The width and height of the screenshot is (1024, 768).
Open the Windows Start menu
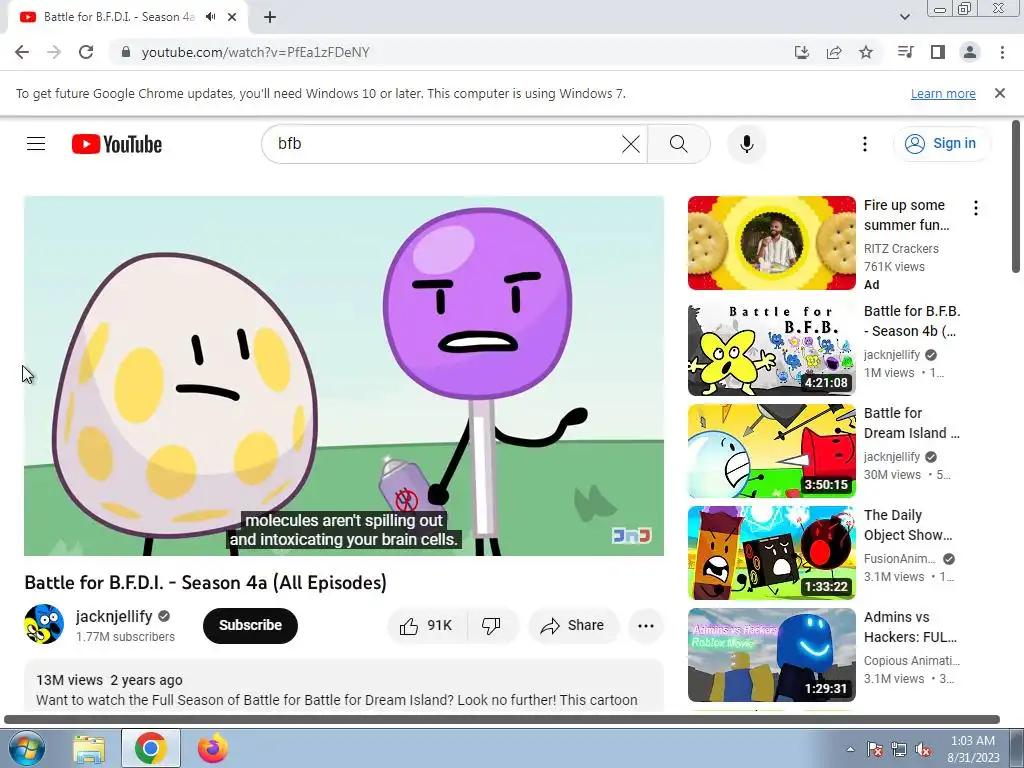[x=25, y=748]
